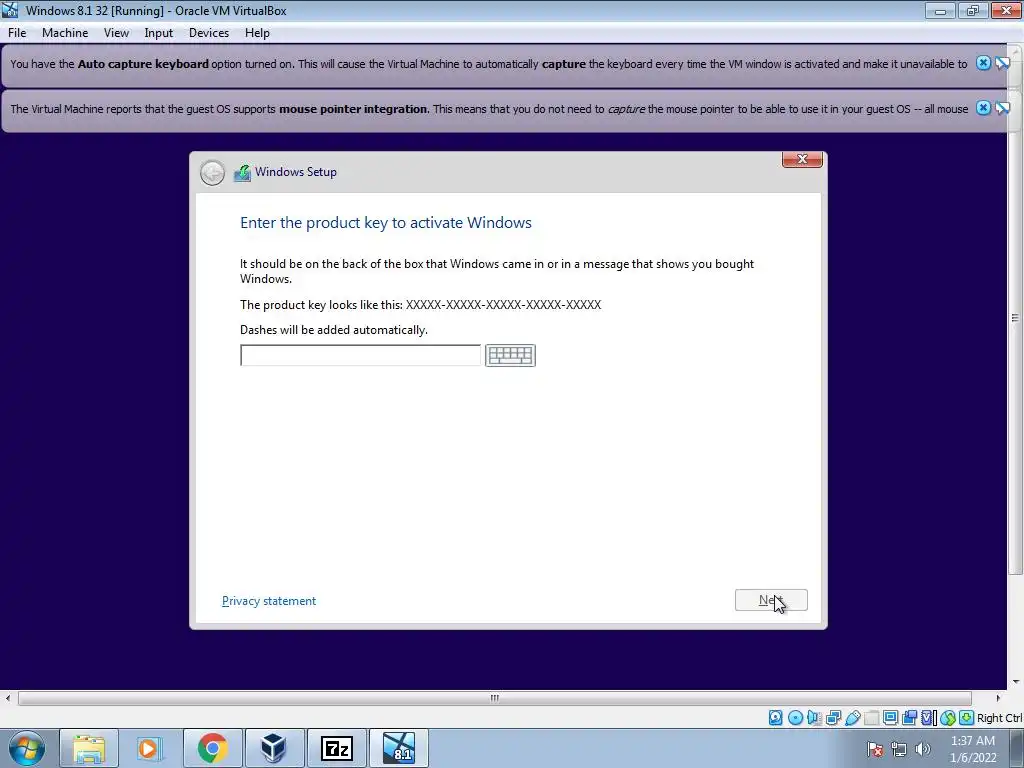This screenshot has width=1024, height=768.
Task: Click the display indicator icon in VirtualBox status bar
Action: 890,718
